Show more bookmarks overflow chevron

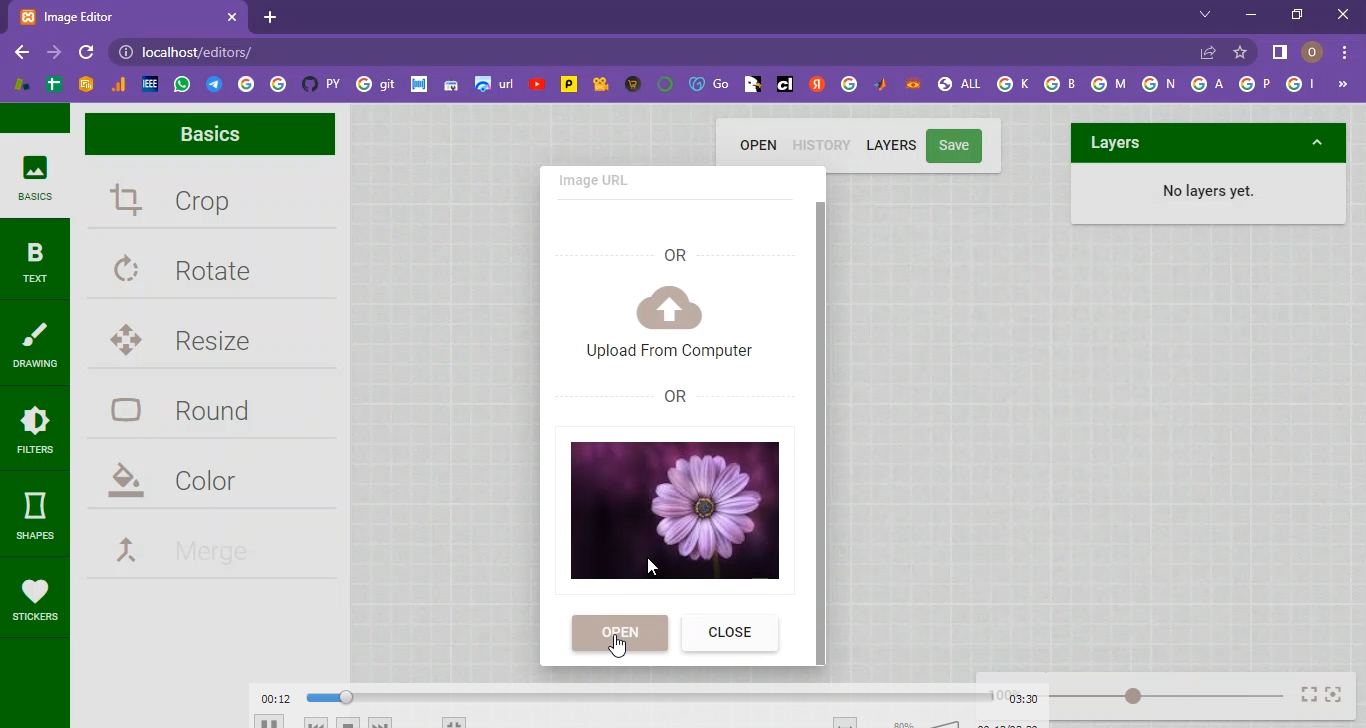tap(1343, 85)
